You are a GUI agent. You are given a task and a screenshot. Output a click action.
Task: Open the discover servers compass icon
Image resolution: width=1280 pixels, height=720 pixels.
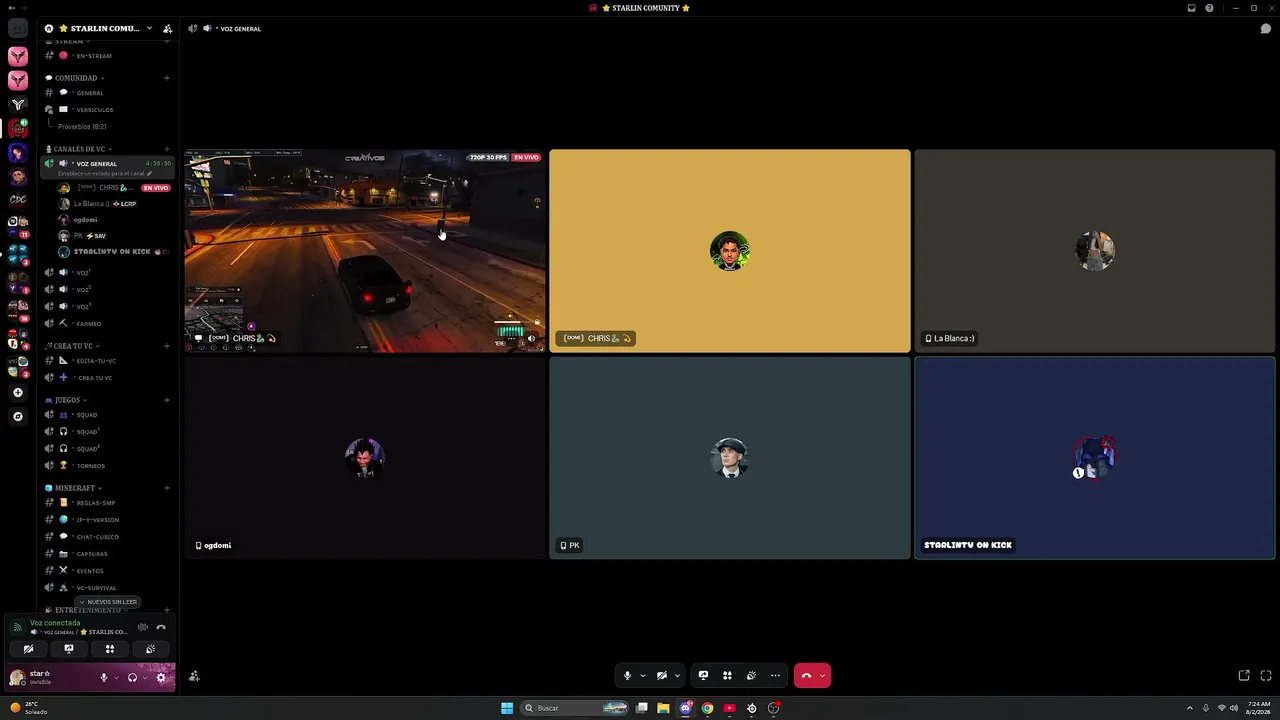[18, 416]
